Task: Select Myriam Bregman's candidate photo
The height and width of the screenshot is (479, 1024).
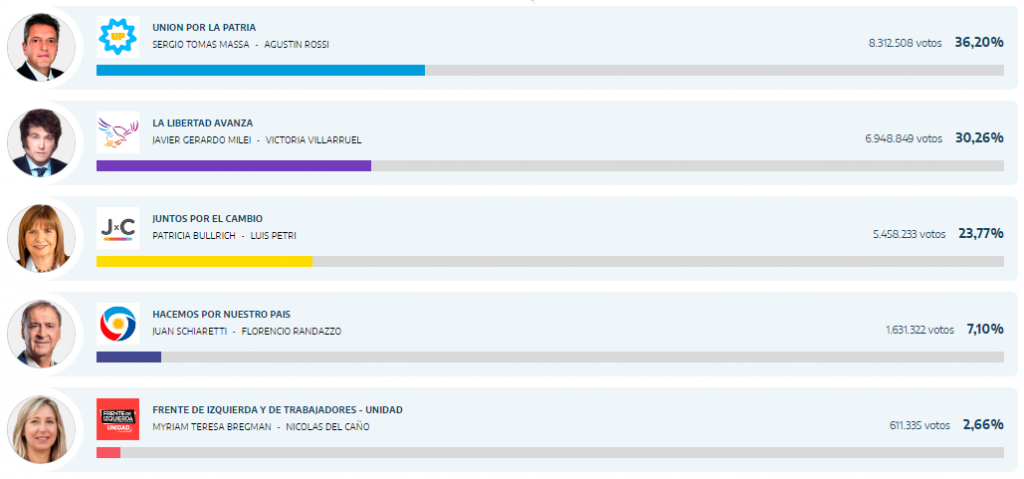Action: [41, 429]
